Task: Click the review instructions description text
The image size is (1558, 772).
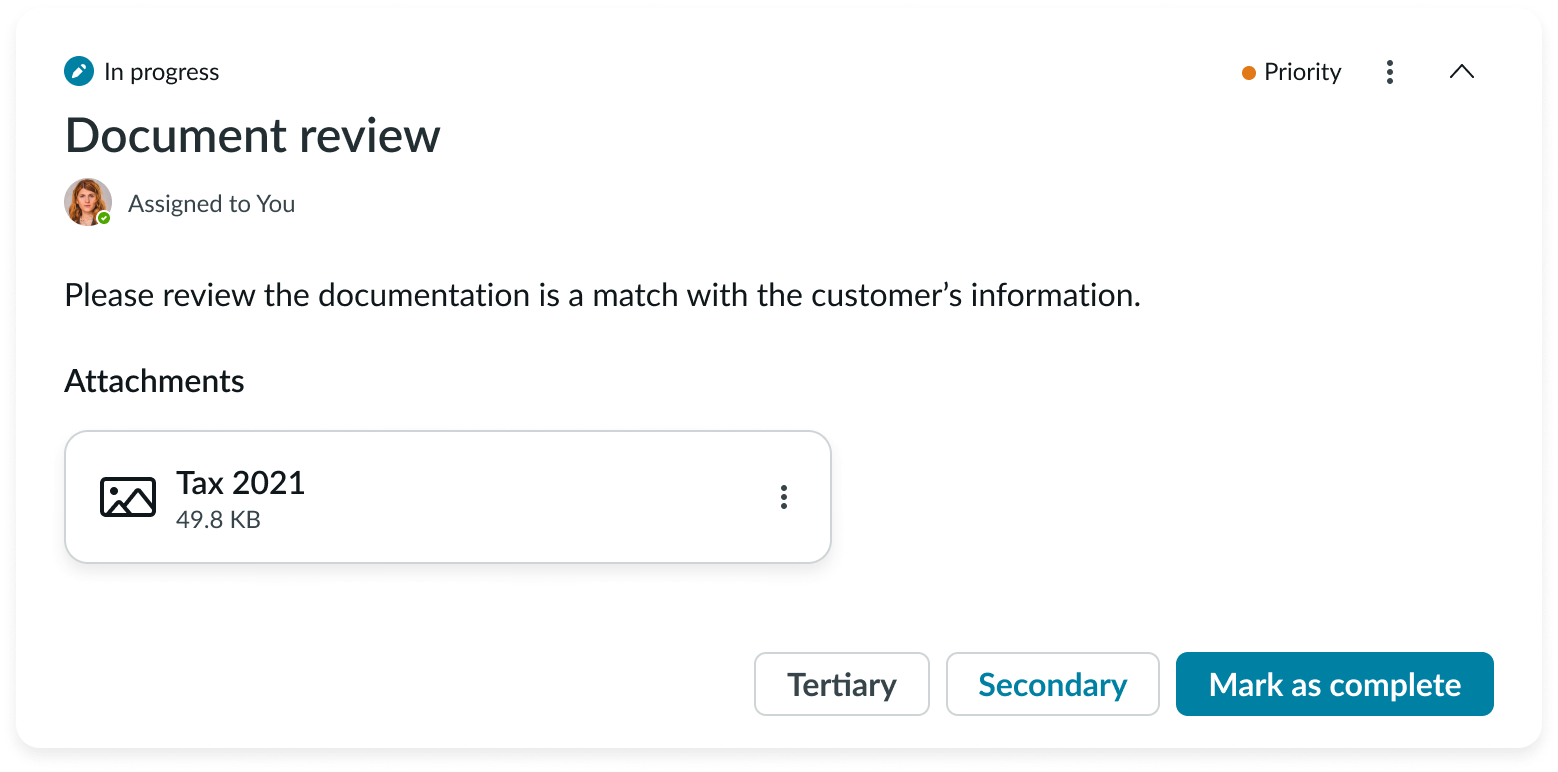Action: coord(602,296)
